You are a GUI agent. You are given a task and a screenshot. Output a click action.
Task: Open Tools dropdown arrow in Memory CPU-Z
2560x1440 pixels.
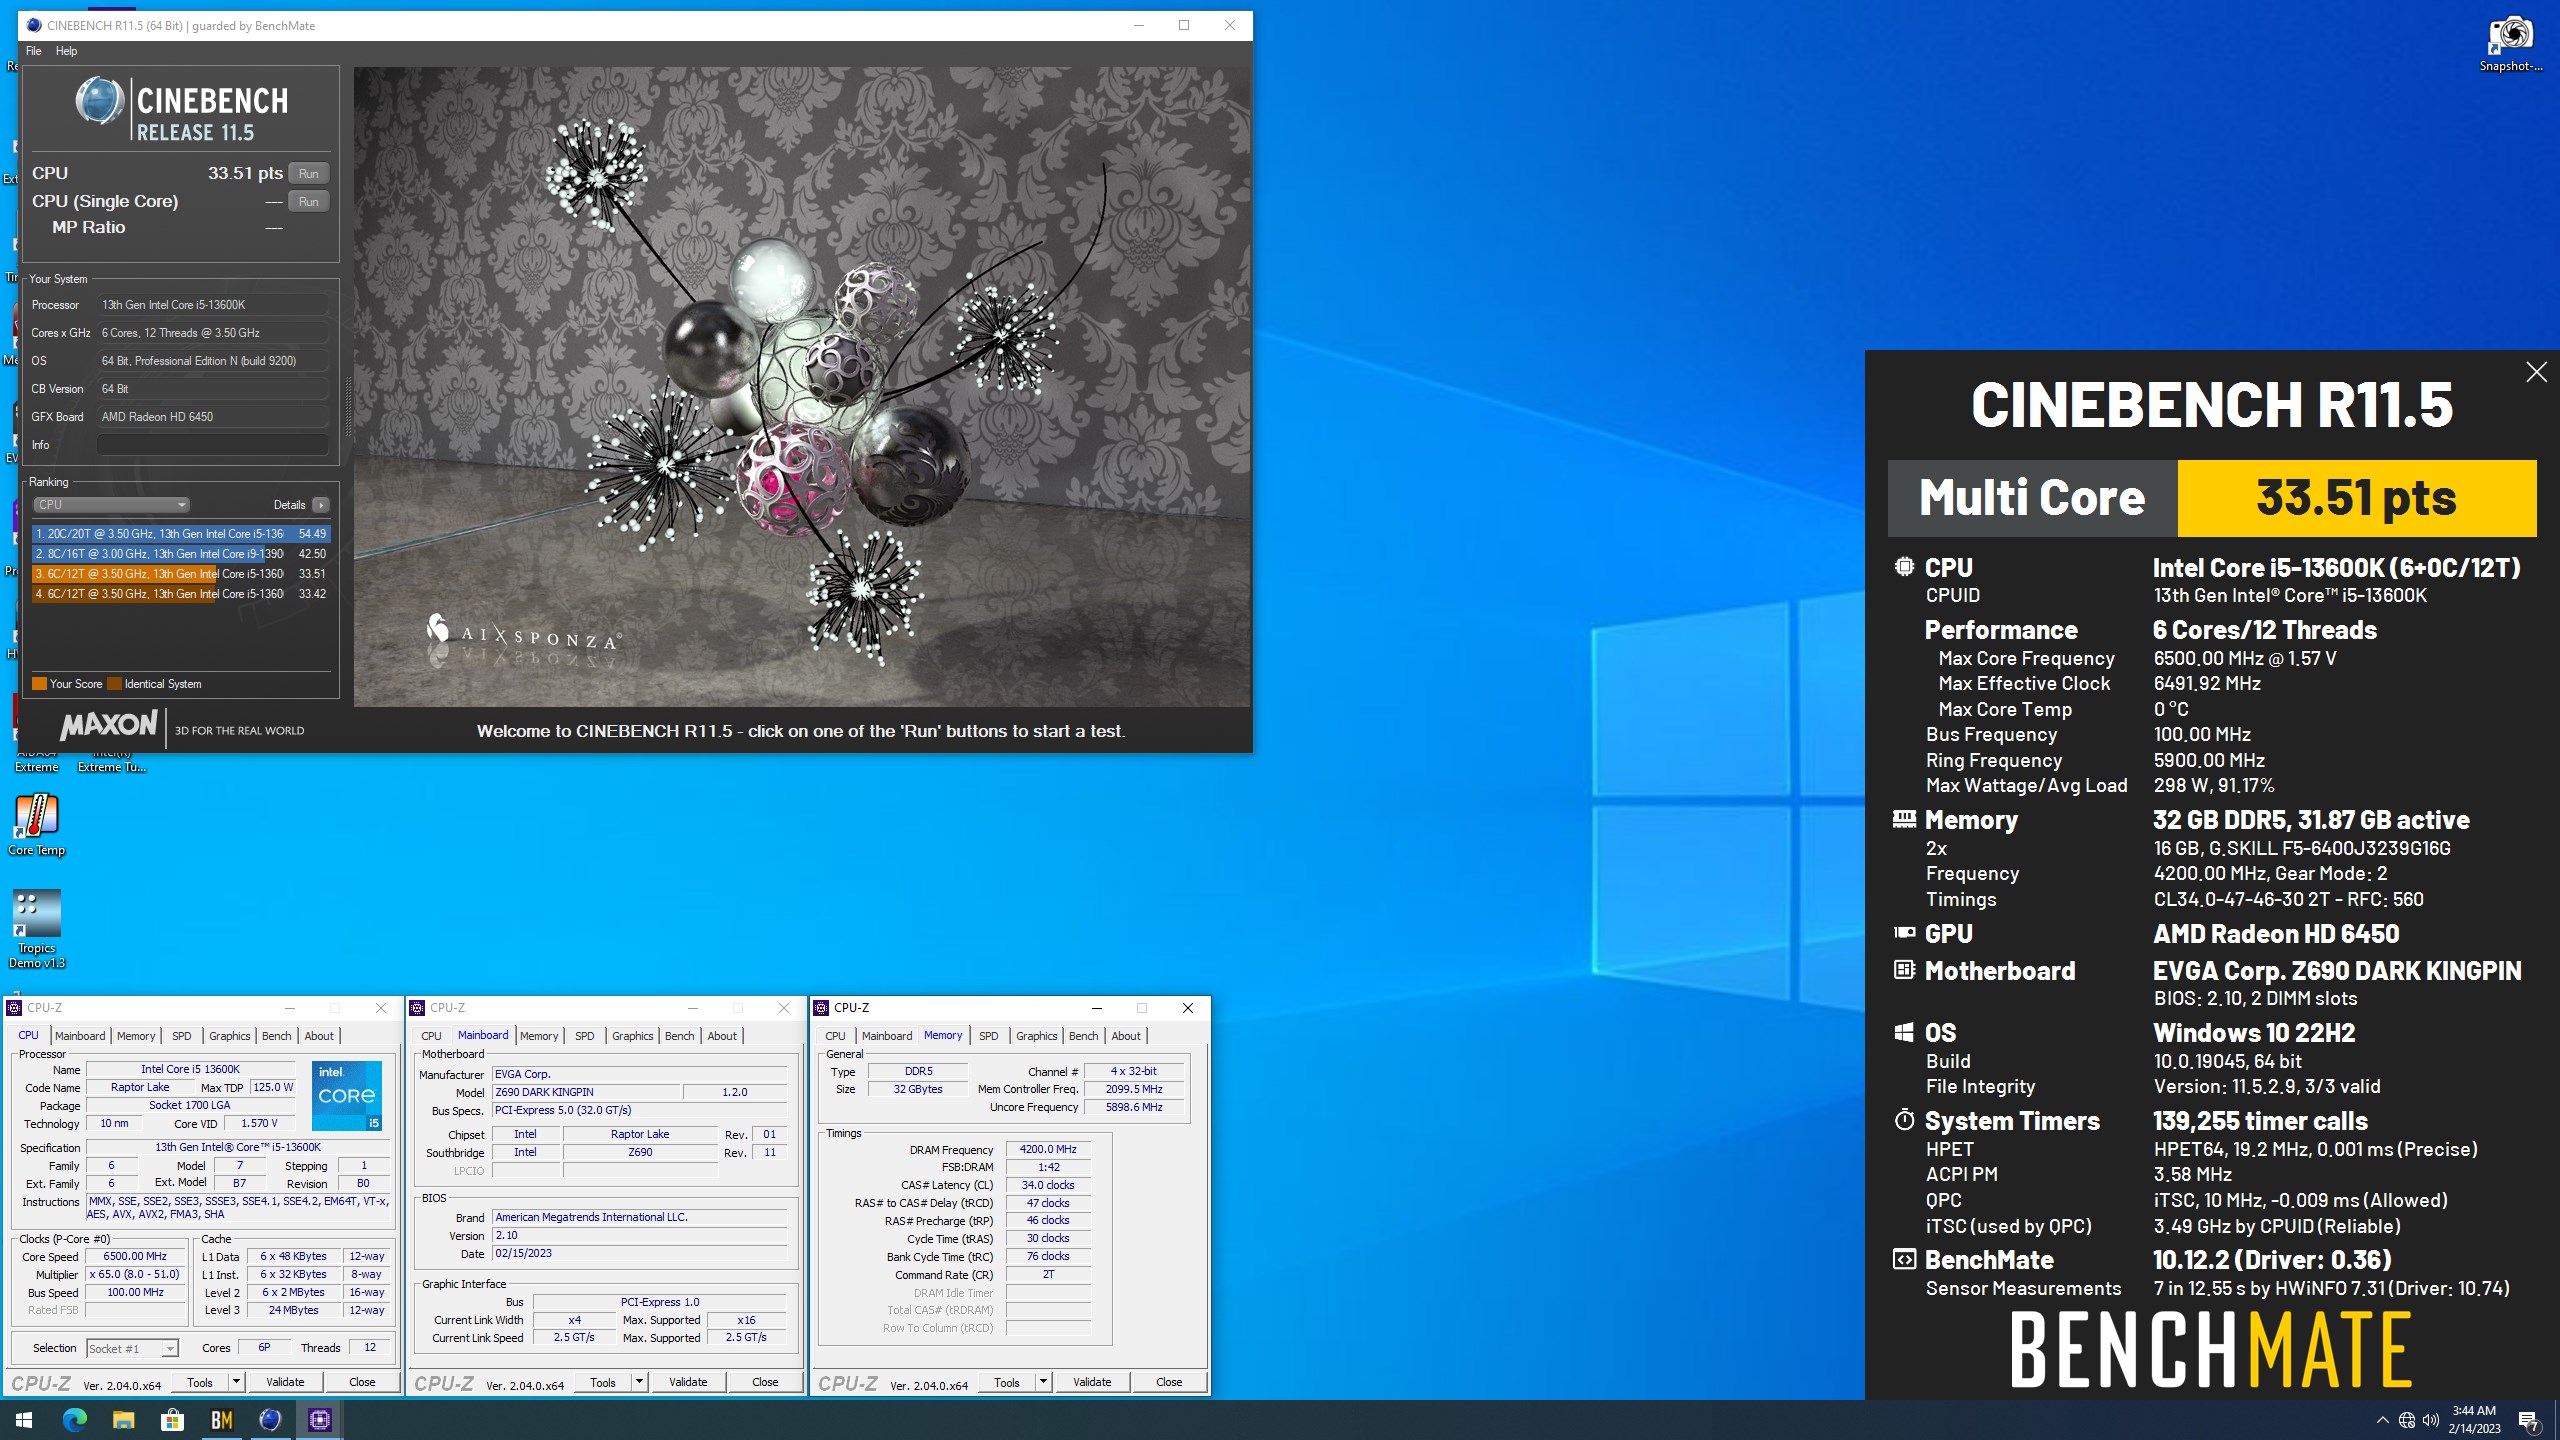(x=1044, y=1382)
